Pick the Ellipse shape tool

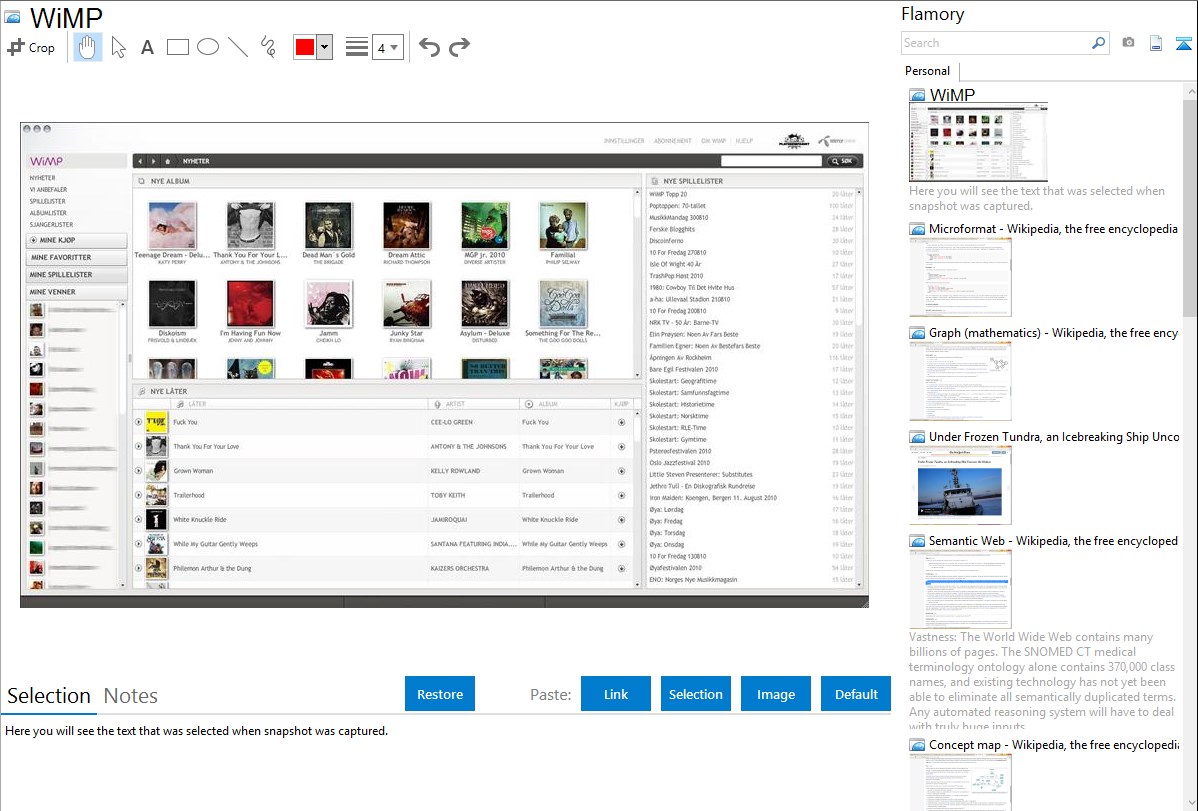pos(208,47)
